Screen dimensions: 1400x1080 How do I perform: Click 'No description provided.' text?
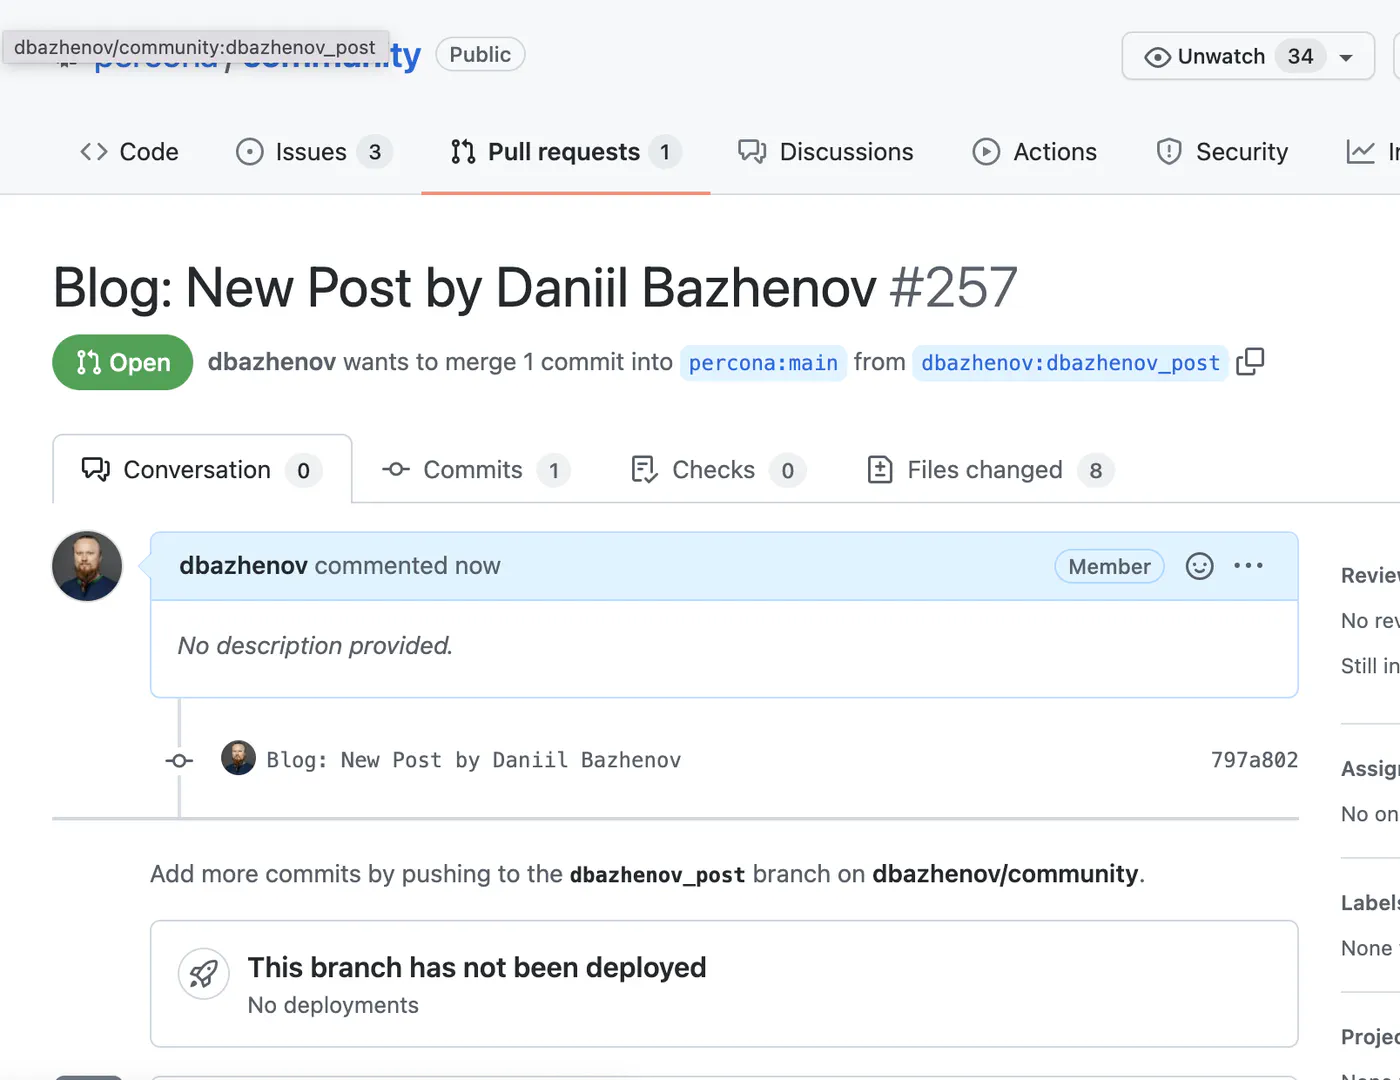(315, 646)
